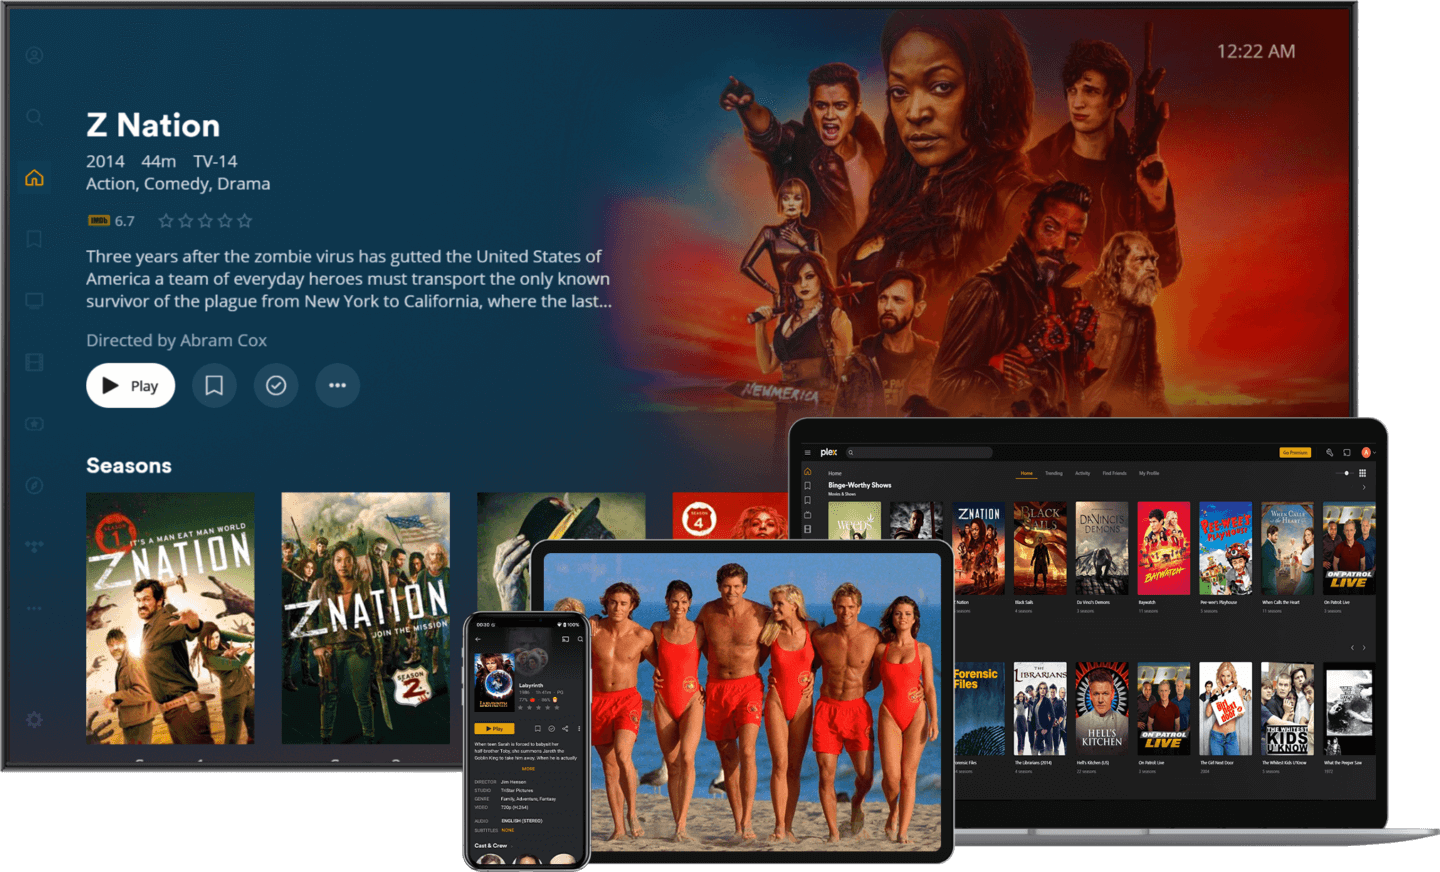Add Labyrinth to watchlist on phone
Screen dimensions: 1440x872
coord(537,729)
